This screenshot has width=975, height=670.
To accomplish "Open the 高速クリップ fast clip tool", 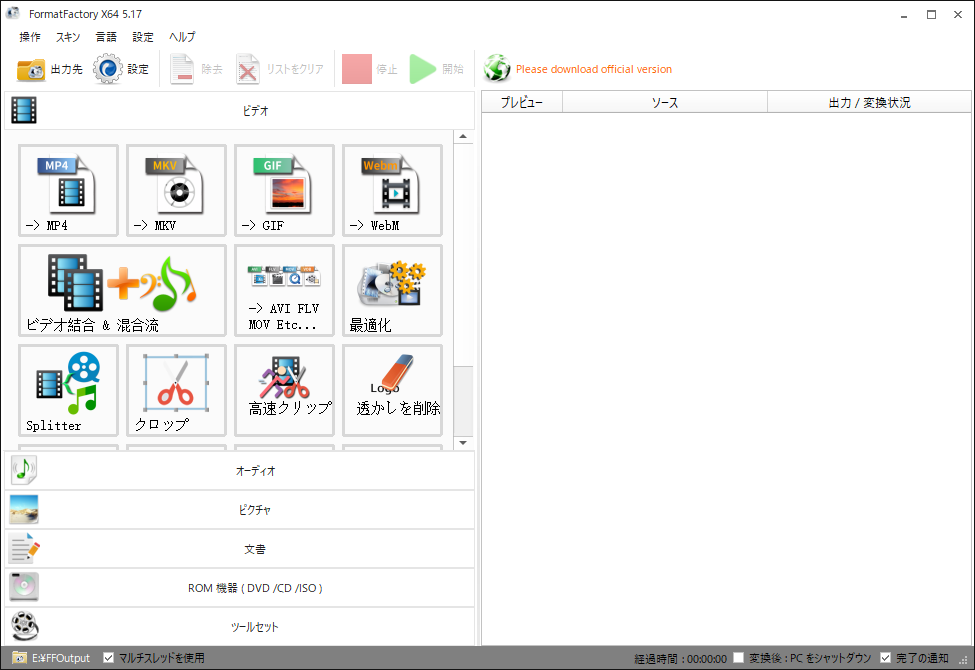I will tap(284, 391).
